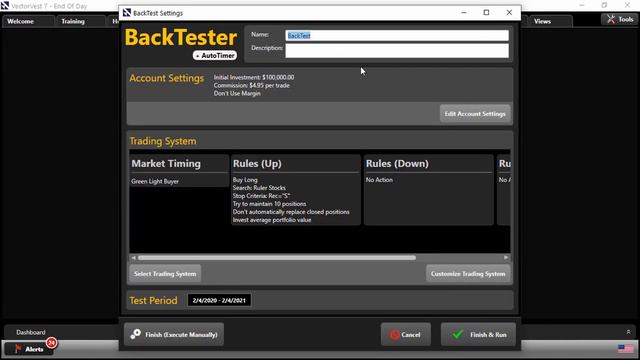
Task: Open the Test Period date range selector
Action: [219, 300]
